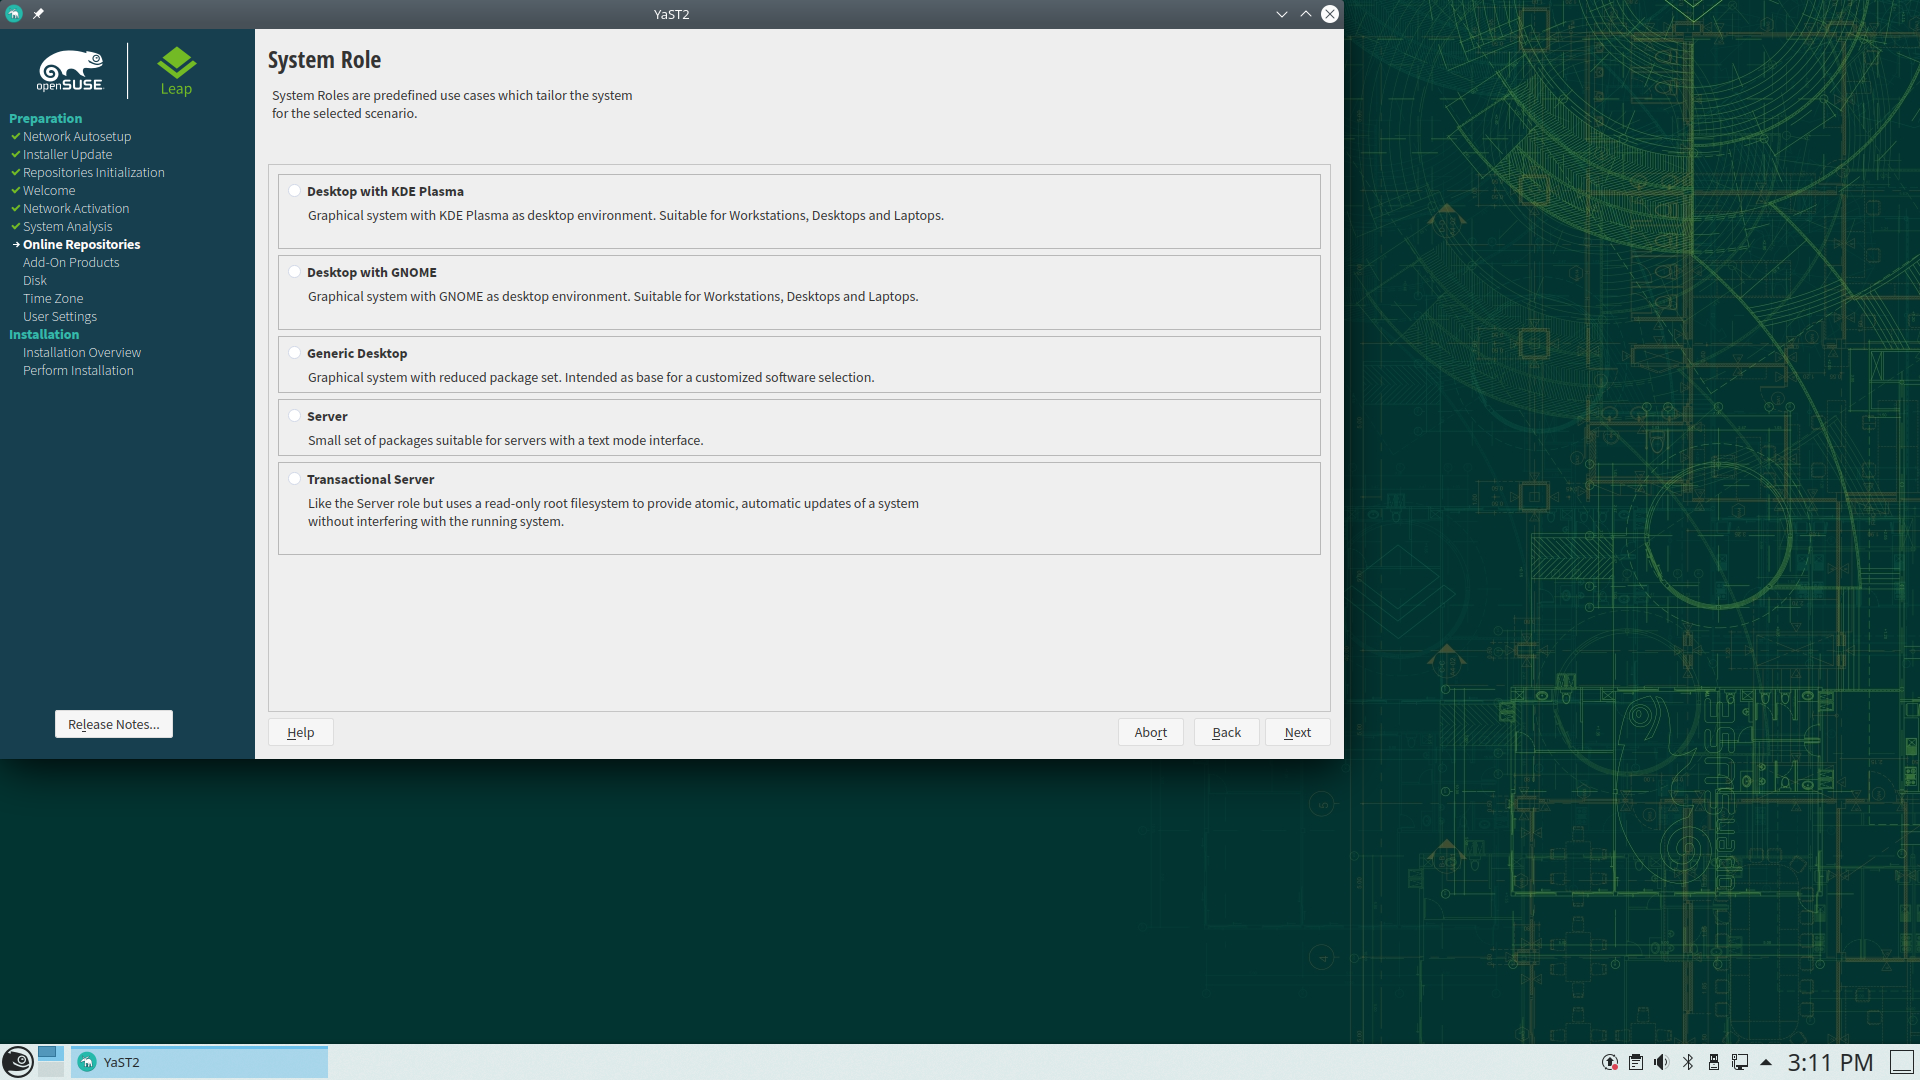The image size is (1920, 1080).
Task: Open removable devices tray icon
Action: click(1714, 1062)
